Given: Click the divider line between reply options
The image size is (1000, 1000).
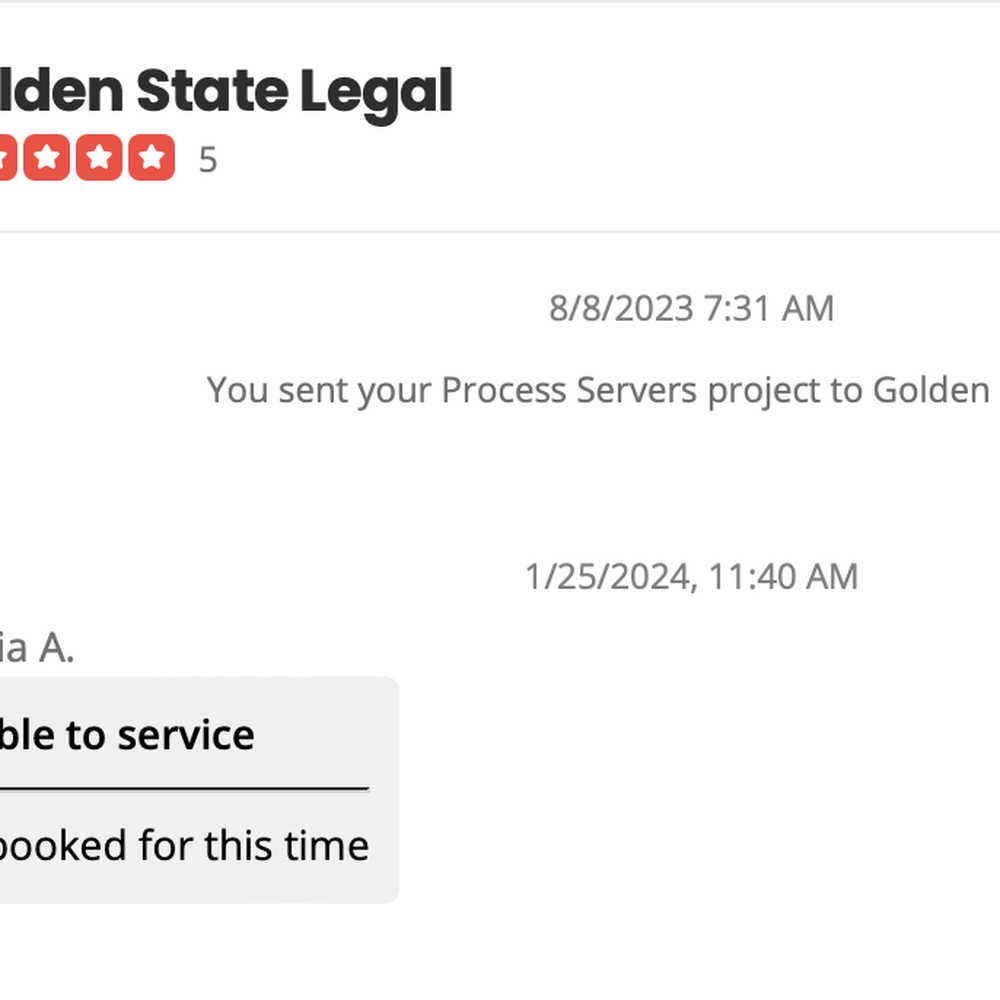Looking at the screenshot, I should tap(185, 790).
